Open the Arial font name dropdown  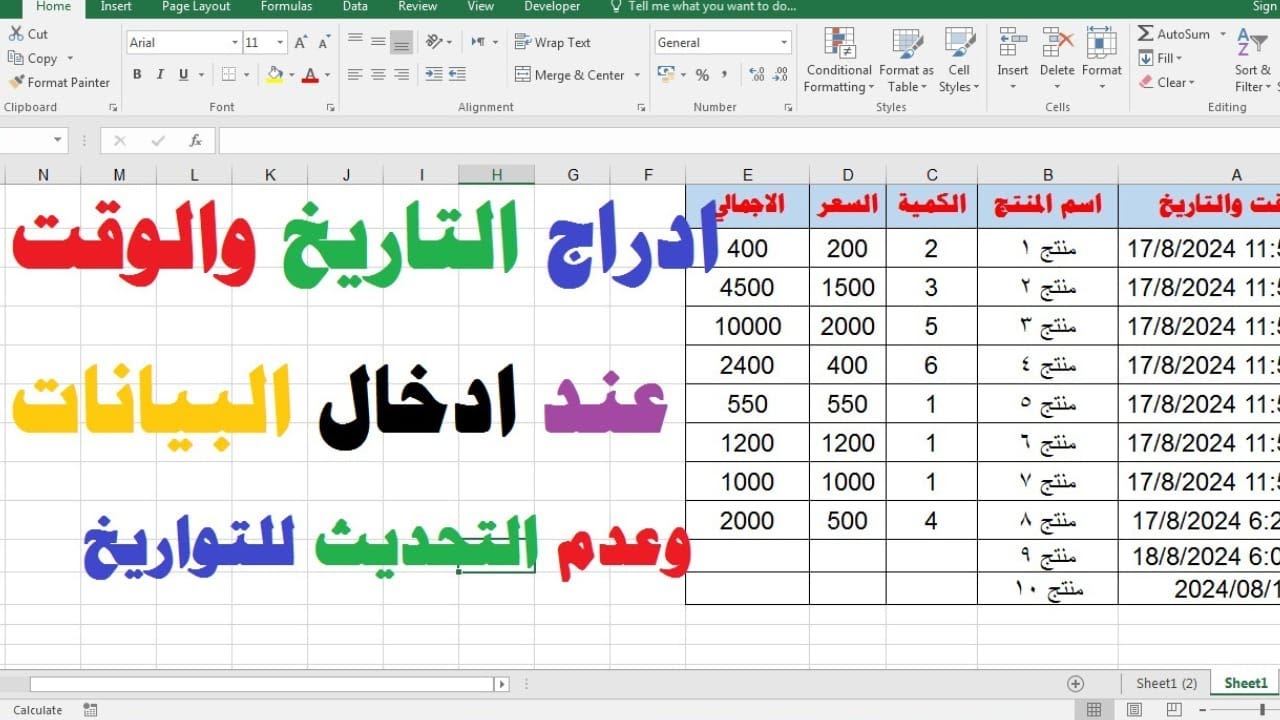point(235,43)
